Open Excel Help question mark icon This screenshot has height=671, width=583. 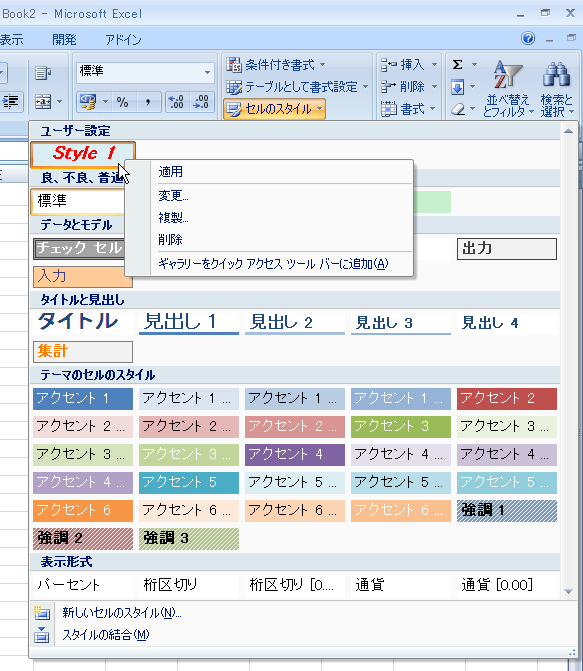pos(528,39)
